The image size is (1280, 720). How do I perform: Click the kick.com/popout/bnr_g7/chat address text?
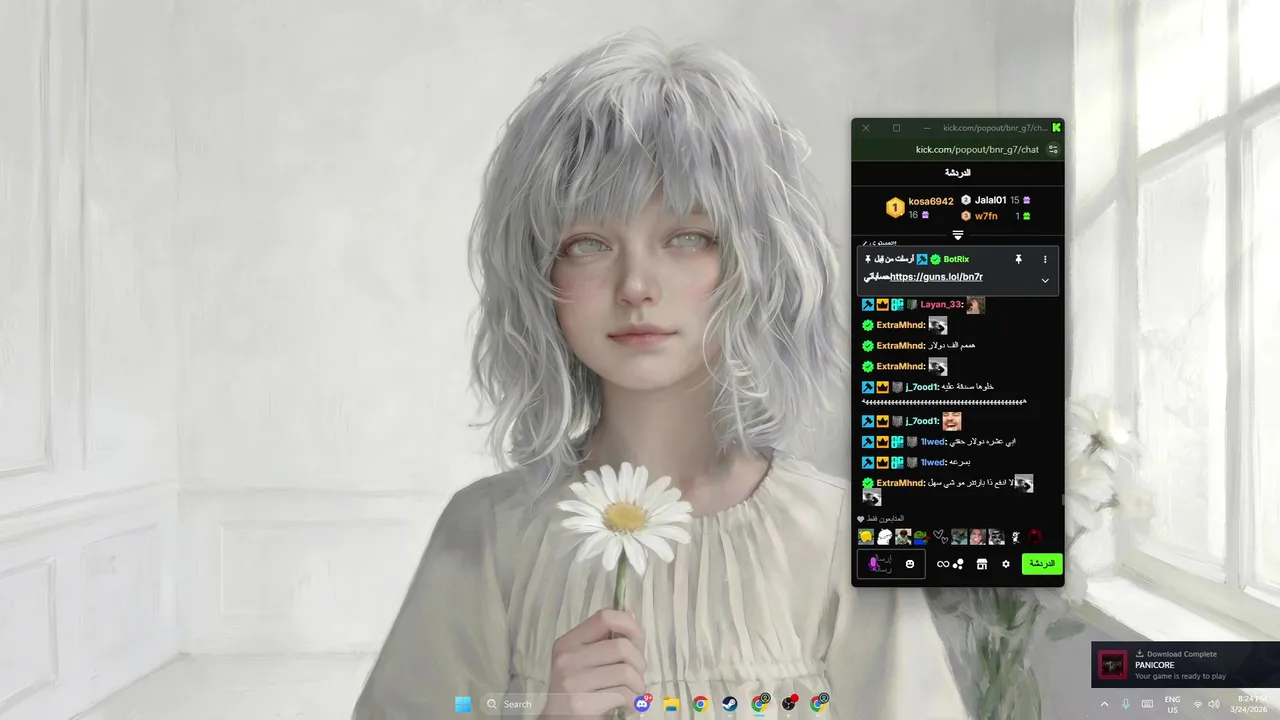(x=977, y=150)
